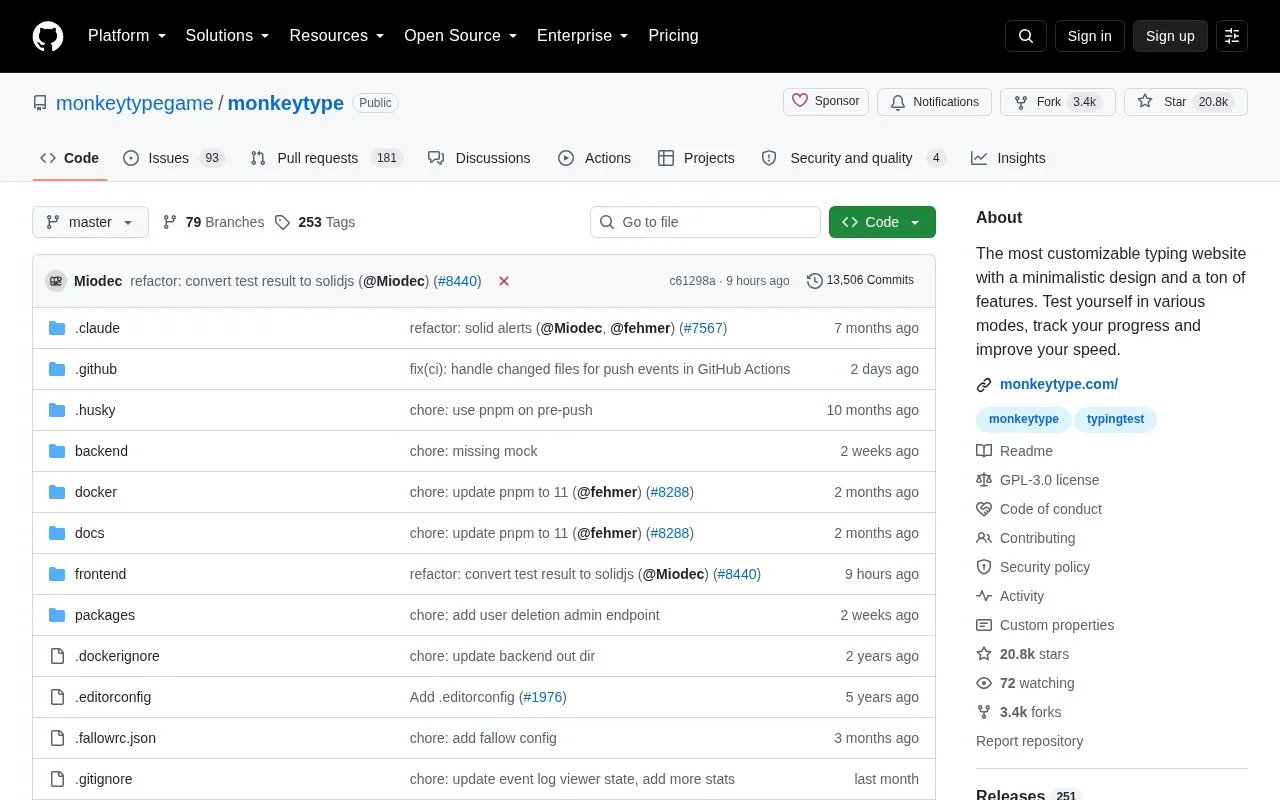
Task: Go to the Discussions tab
Action: point(479,158)
